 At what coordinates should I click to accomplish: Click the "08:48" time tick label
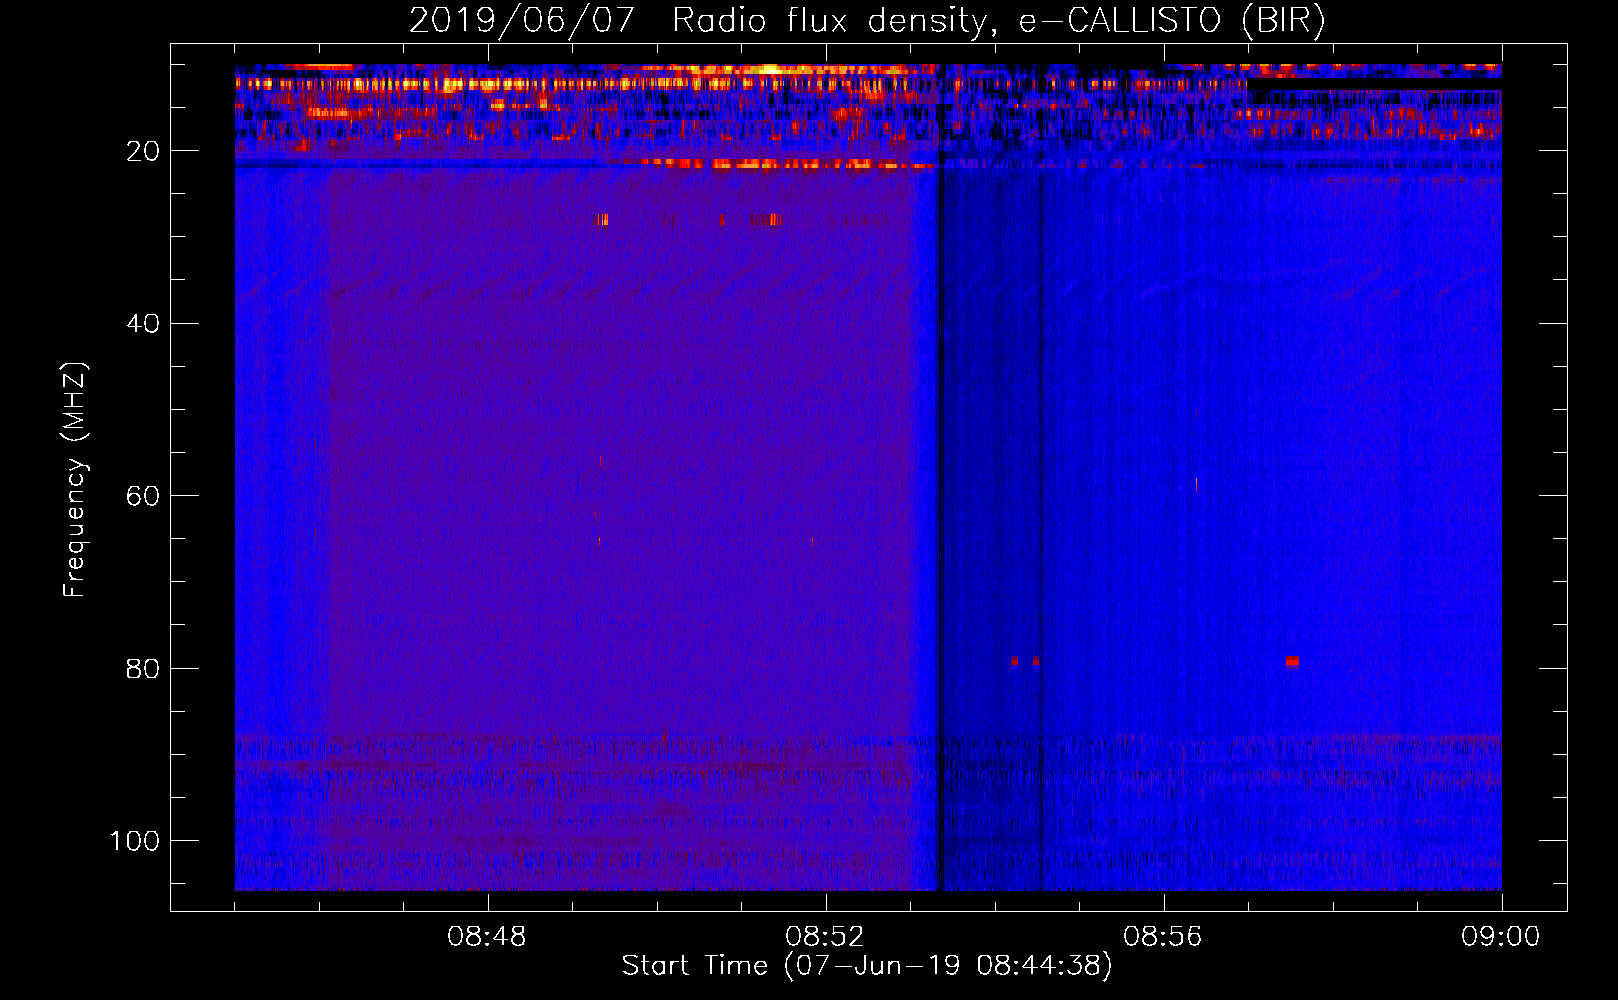487,937
